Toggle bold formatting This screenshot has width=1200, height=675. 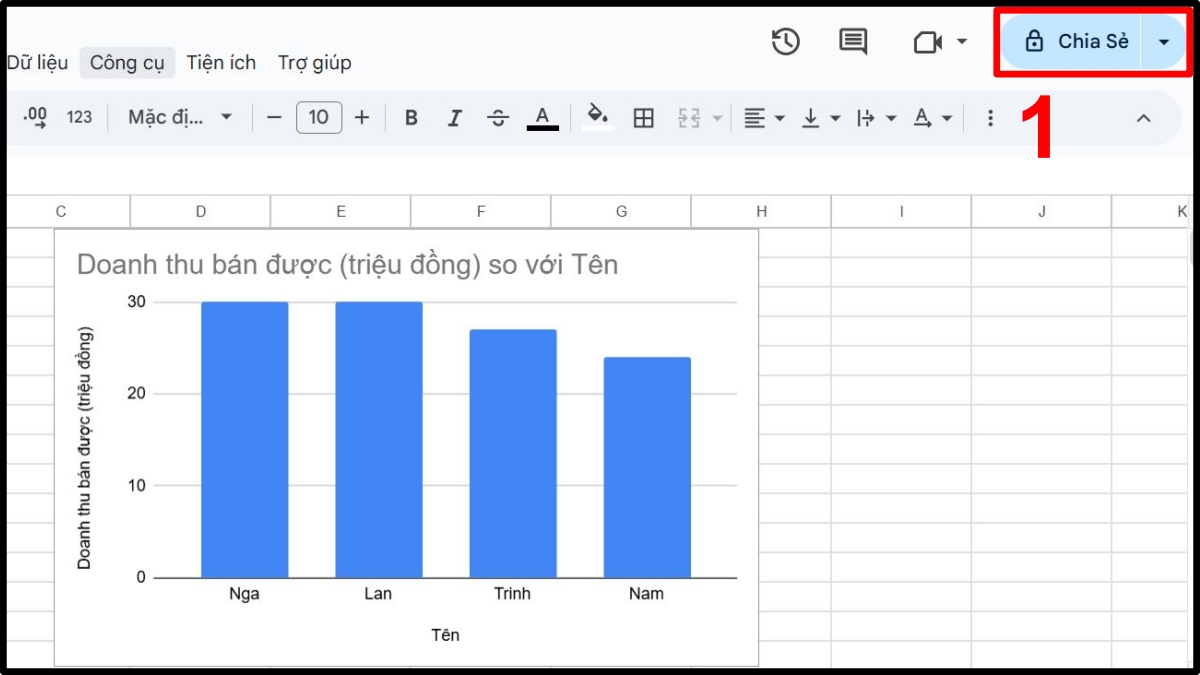pos(411,117)
